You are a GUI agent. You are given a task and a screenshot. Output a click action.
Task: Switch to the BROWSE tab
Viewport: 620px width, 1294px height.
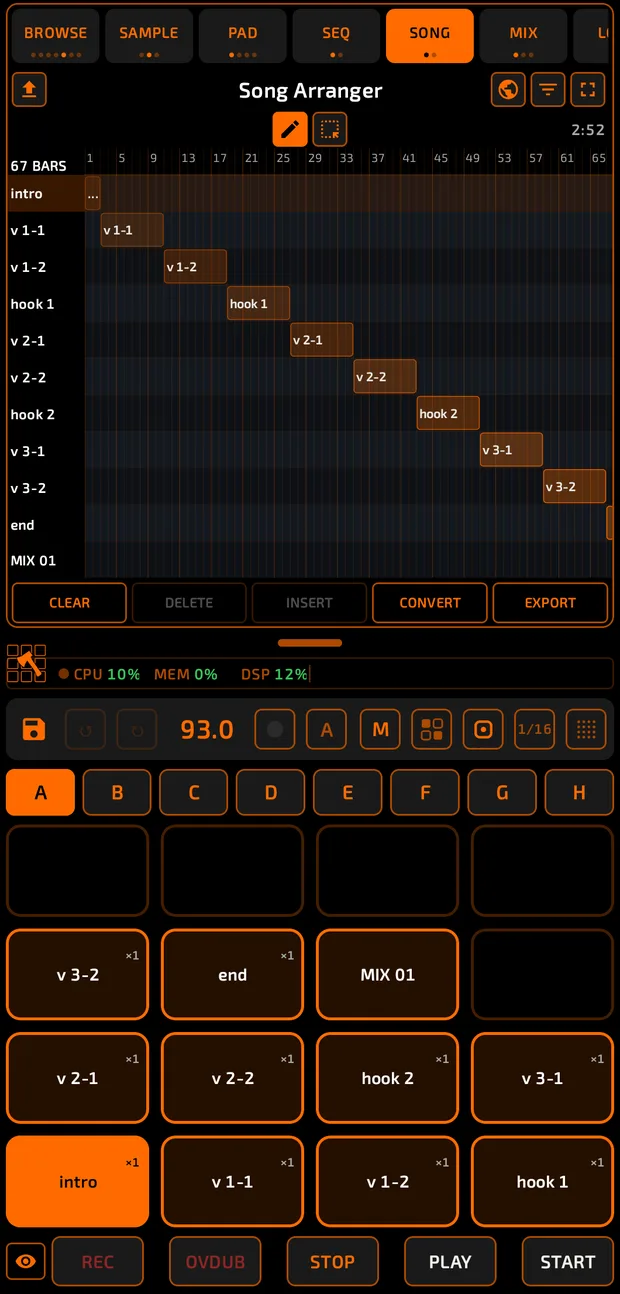point(55,35)
